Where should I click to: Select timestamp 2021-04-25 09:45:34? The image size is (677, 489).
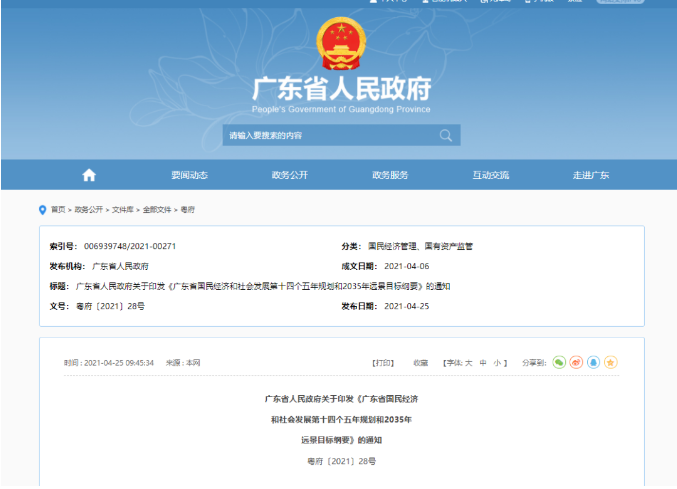119,363
